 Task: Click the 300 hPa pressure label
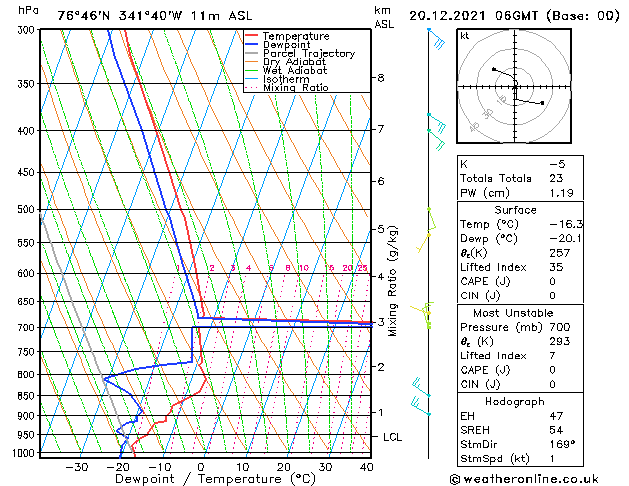[x=28, y=30]
